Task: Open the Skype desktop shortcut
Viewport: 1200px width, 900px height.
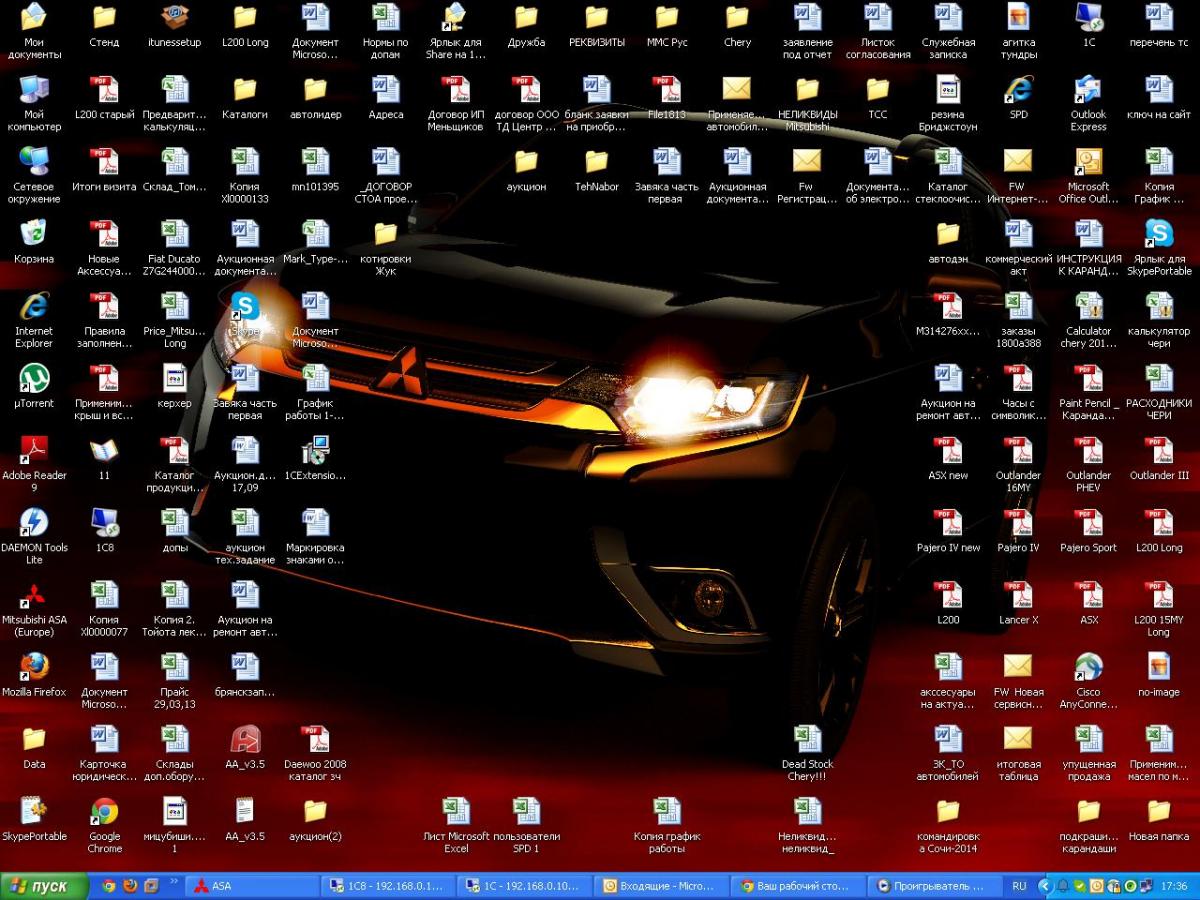Action: click(x=244, y=308)
